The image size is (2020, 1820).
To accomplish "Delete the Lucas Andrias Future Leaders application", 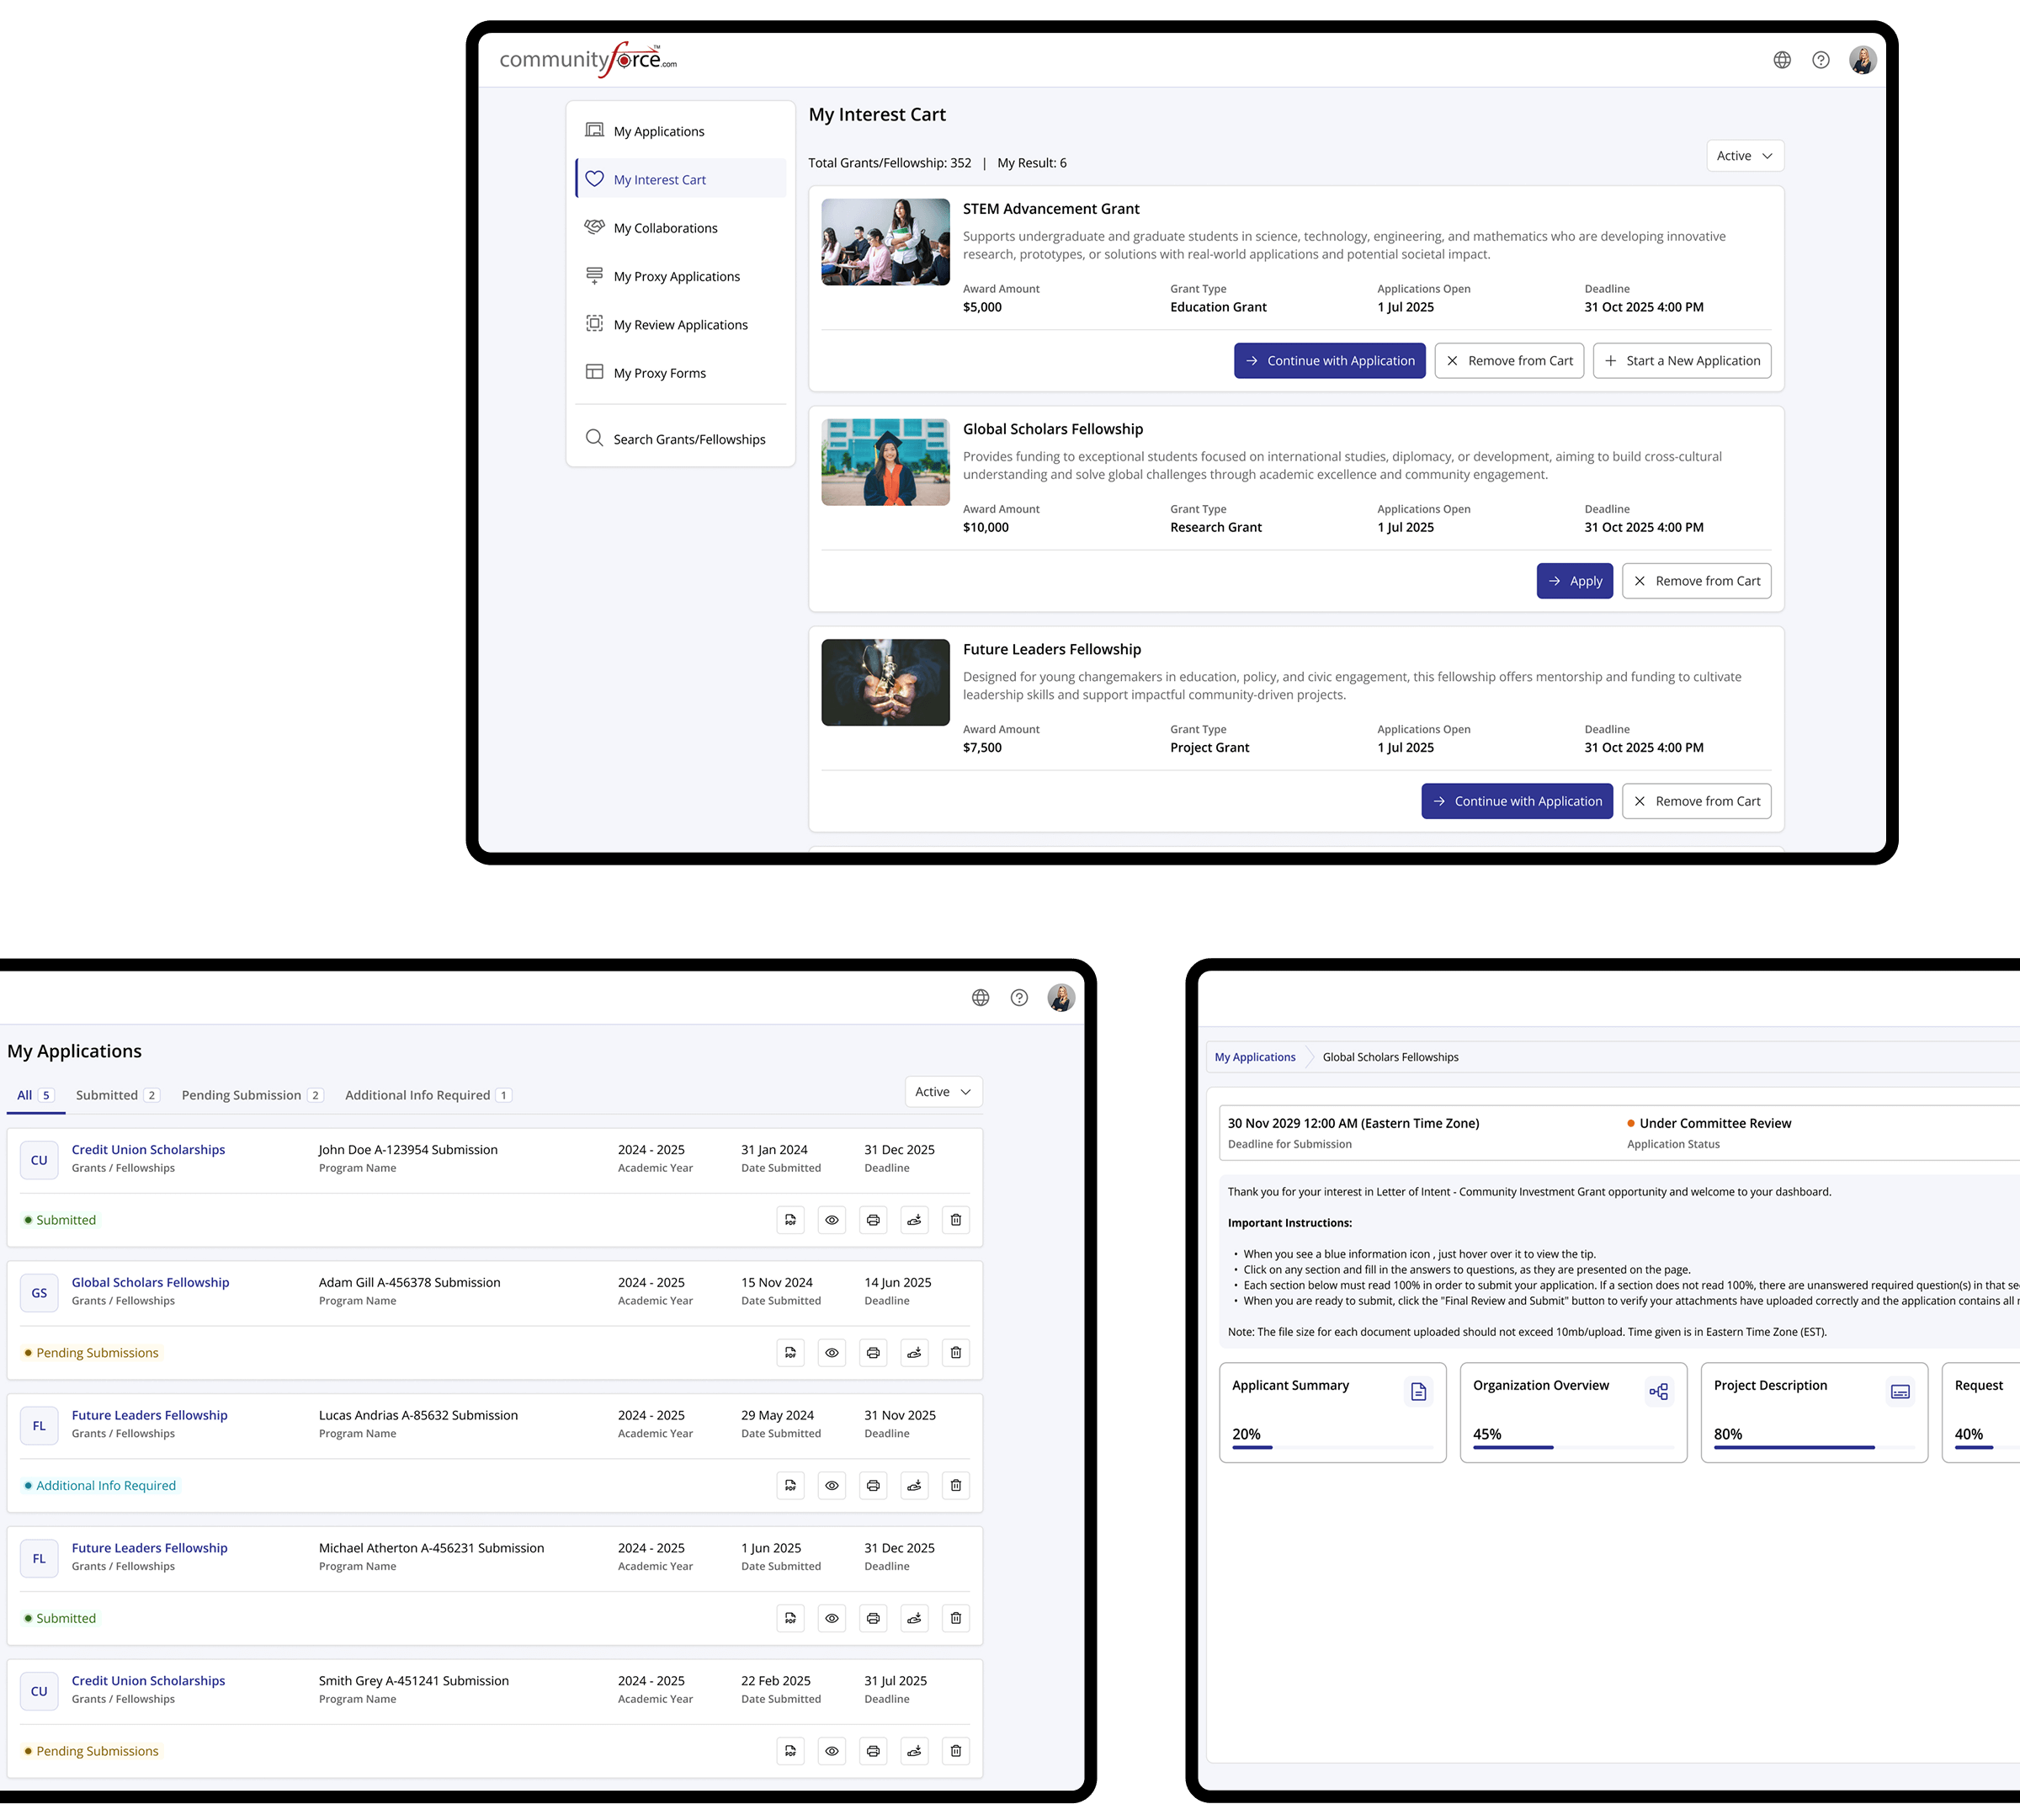I will 956,1486.
